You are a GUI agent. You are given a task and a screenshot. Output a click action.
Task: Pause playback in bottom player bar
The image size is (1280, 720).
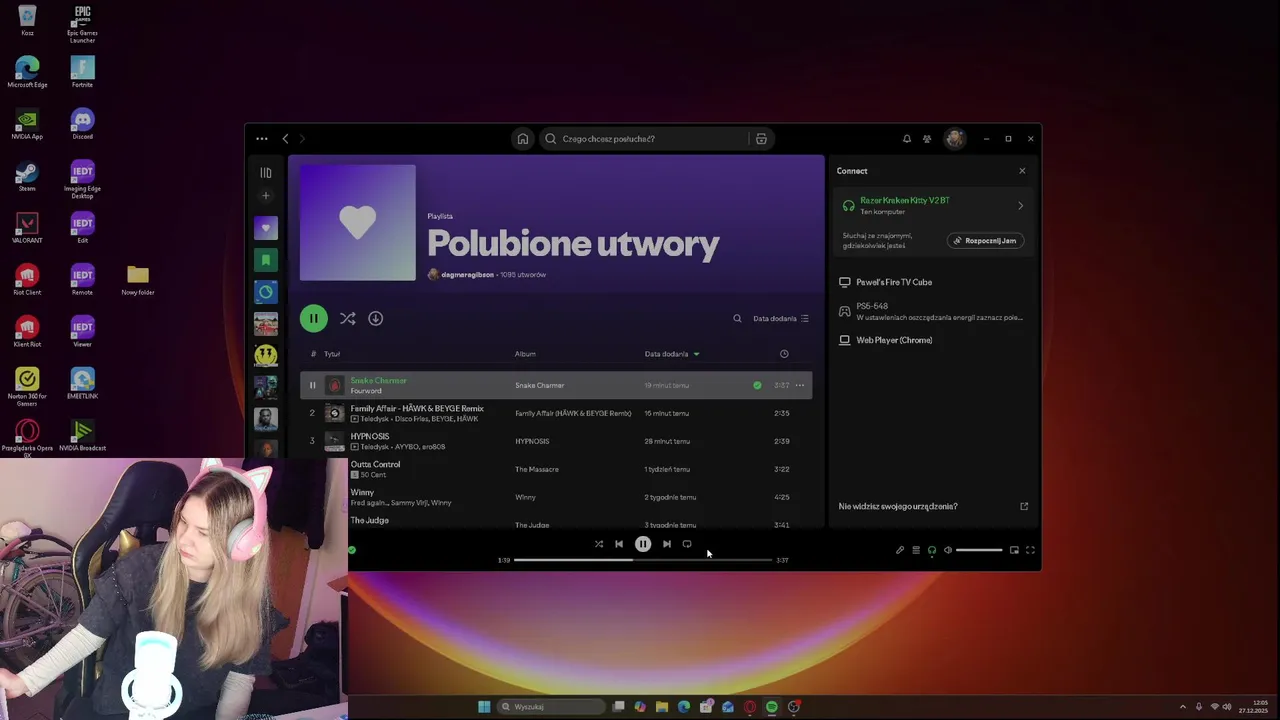point(643,544)
